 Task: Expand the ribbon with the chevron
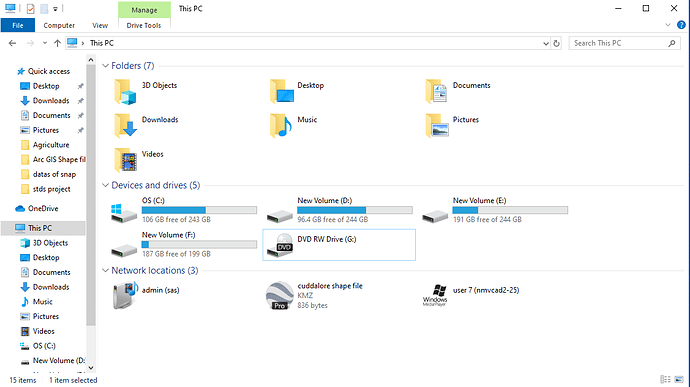click(668, 25)
